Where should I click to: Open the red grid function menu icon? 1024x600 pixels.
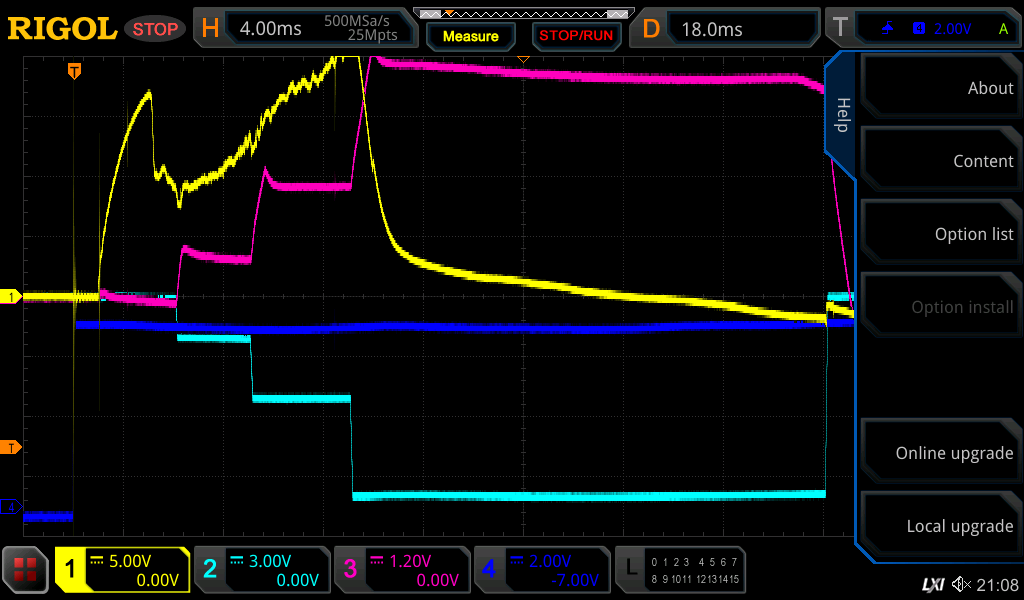coord(26,570)
